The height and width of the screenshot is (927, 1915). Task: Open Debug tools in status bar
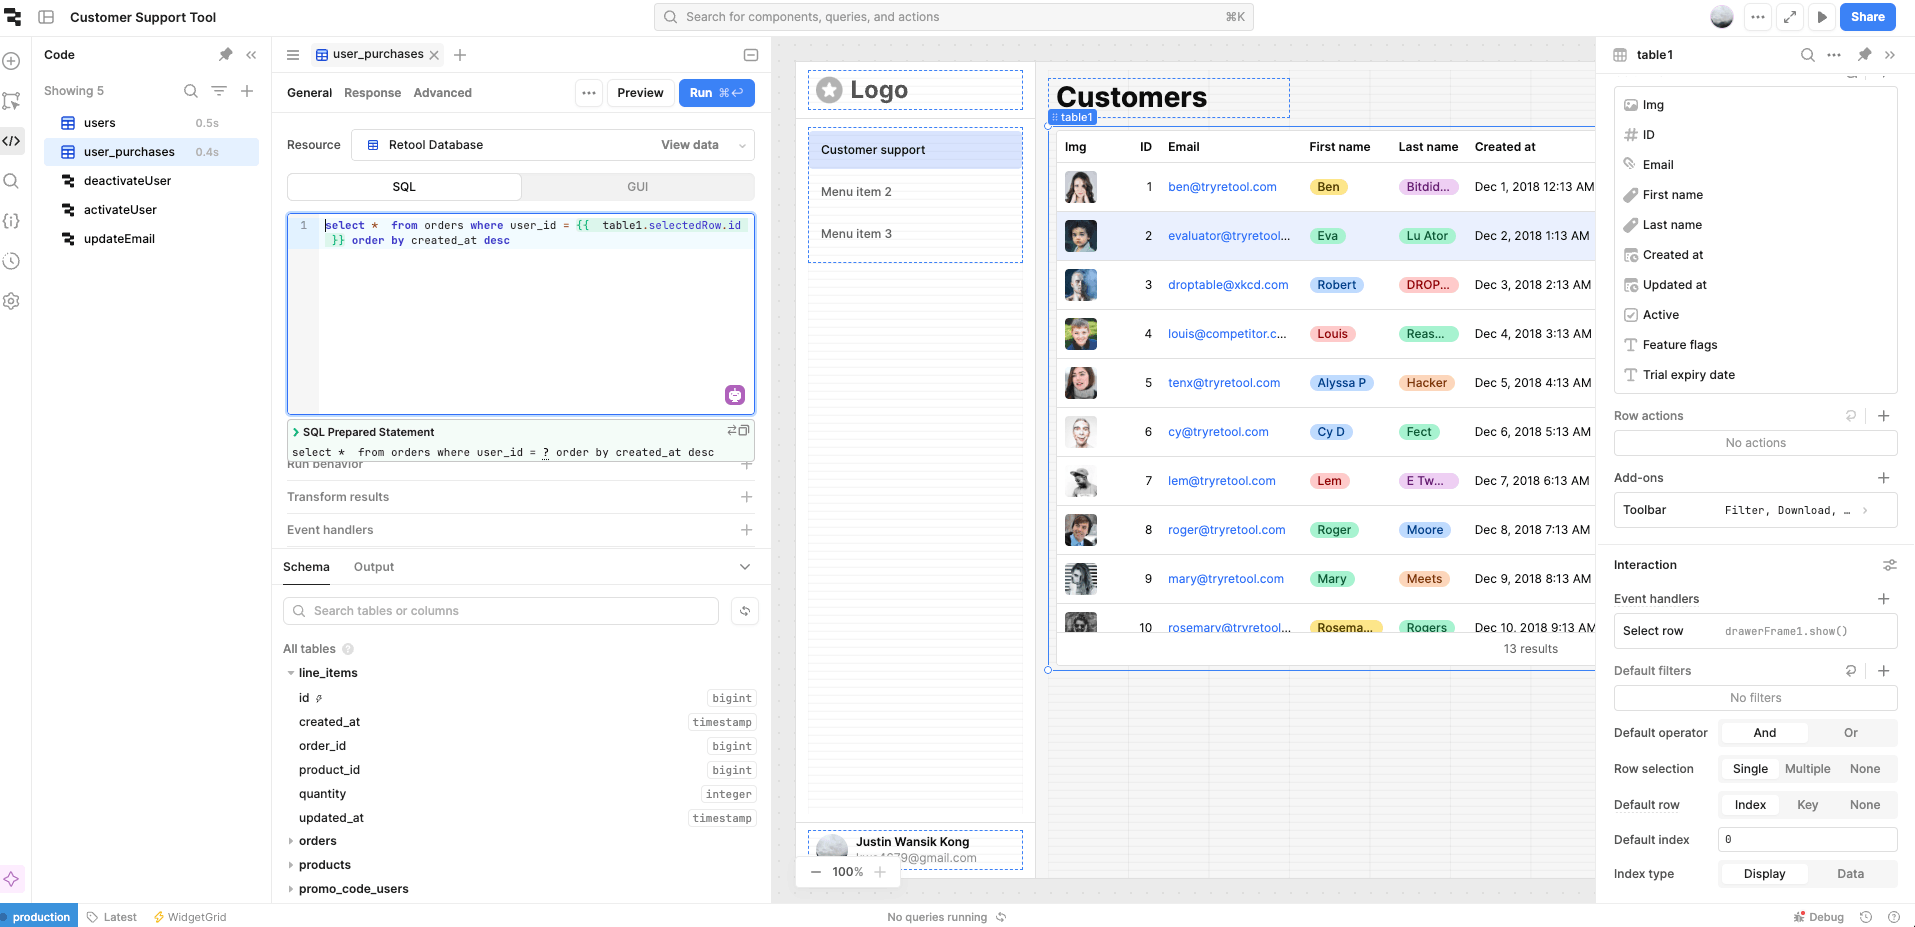[x=1819, y=917]
